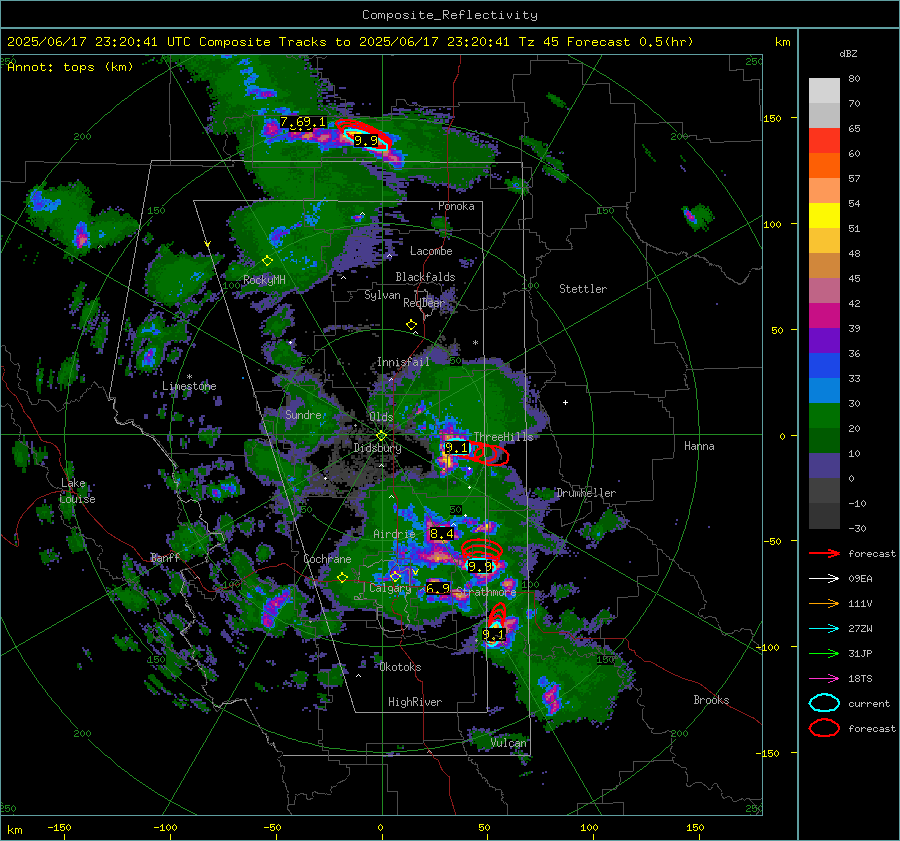Click the 9.9 storm top label in northern storm
Viewport: 900px width, 841px height.
click(x=366, y=141)
